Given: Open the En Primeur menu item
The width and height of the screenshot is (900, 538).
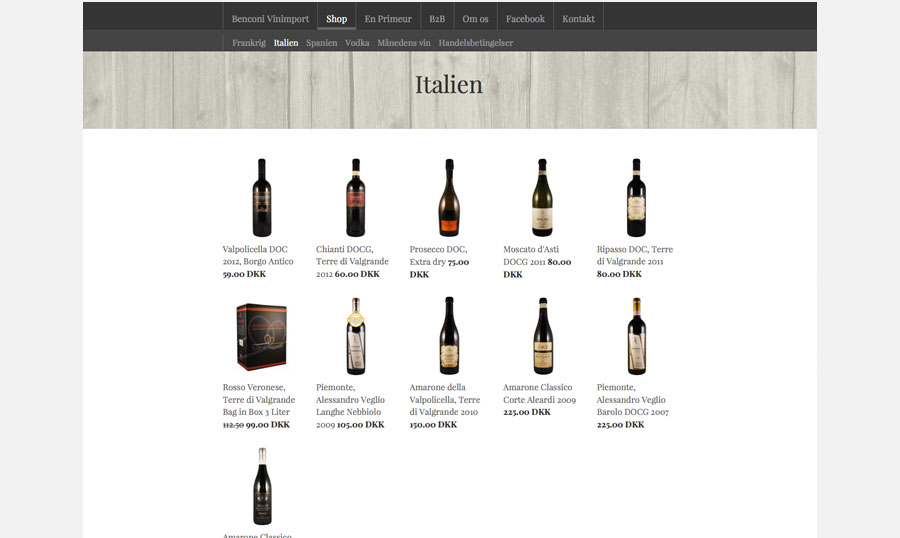Looking at the screenshot, I should coord(388,19).
